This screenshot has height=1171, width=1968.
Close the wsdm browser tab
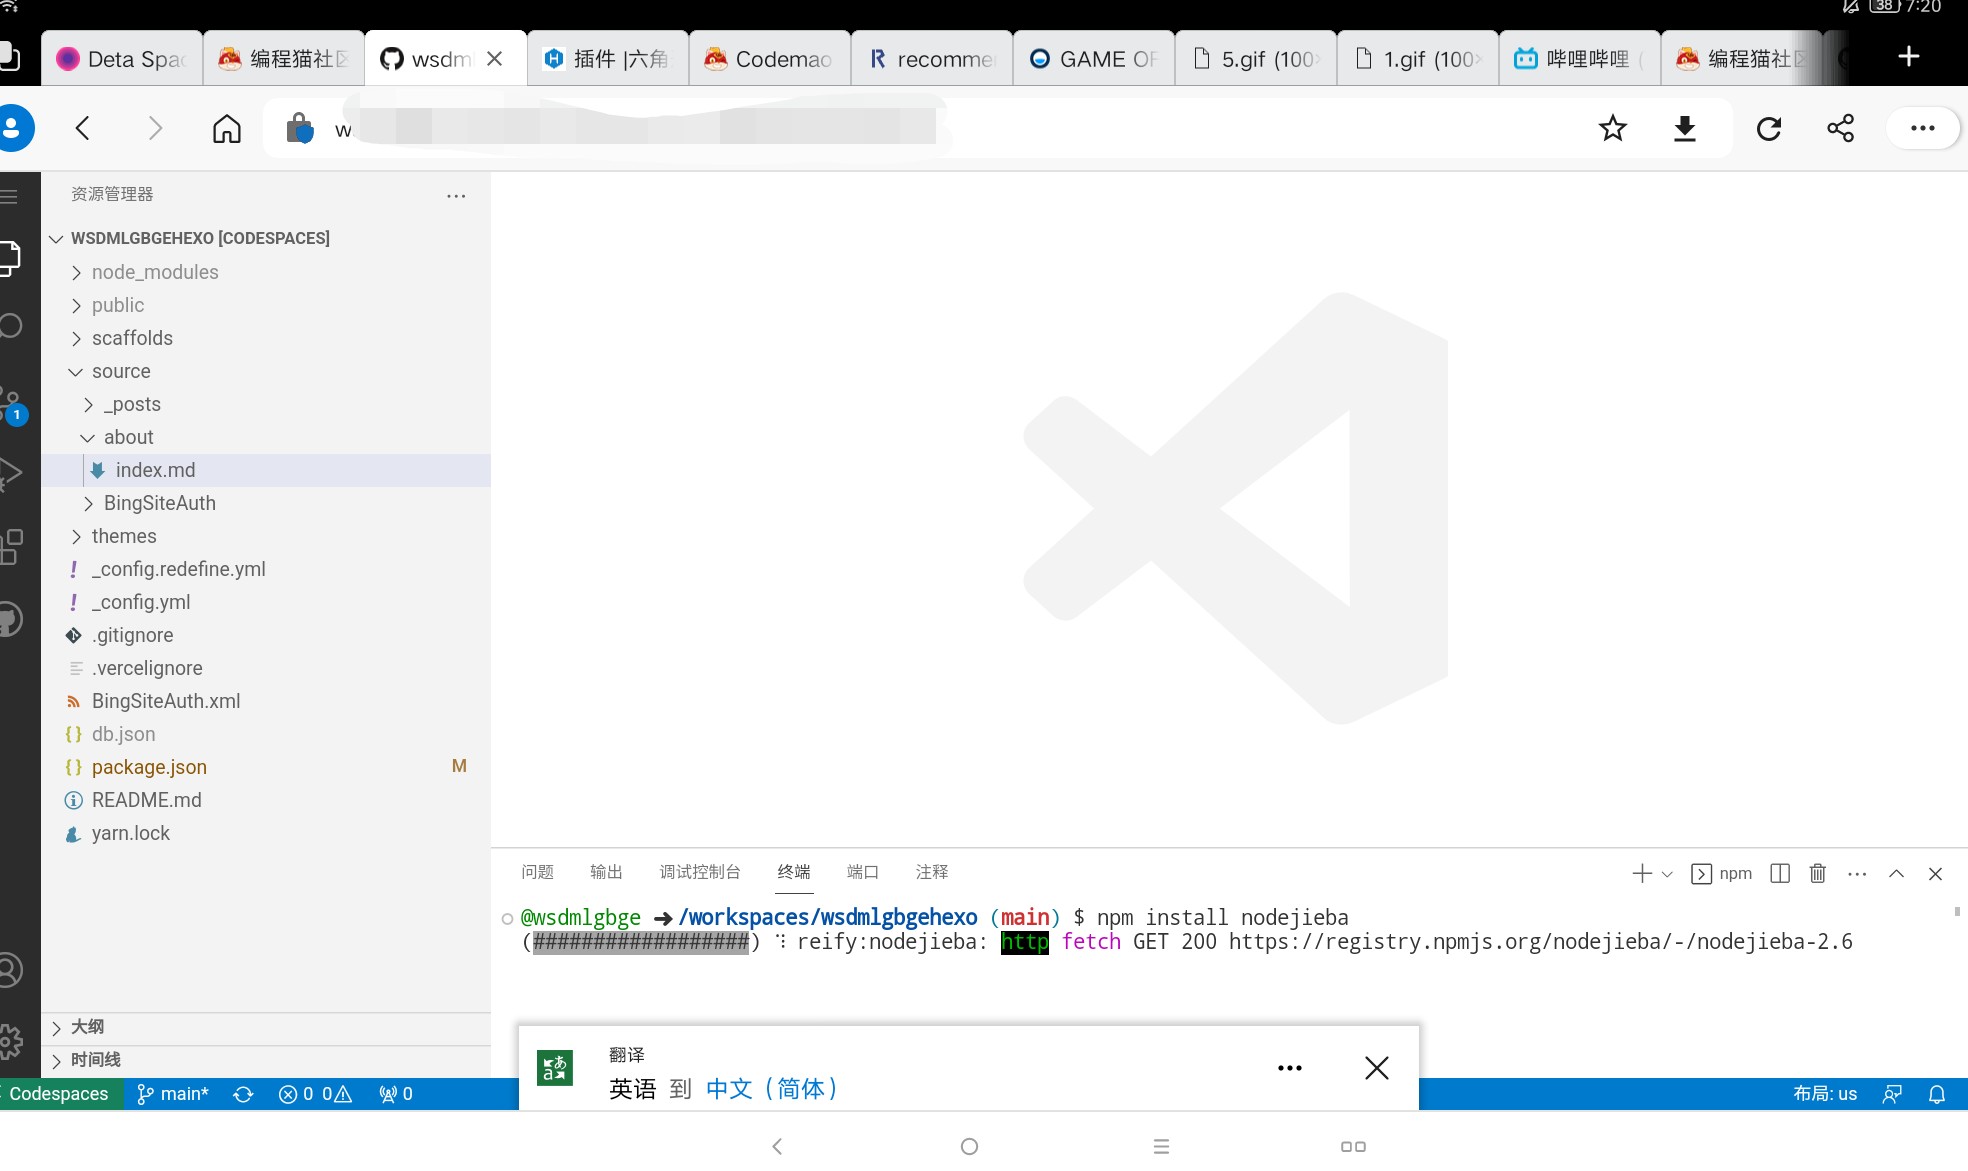[494, 59]
